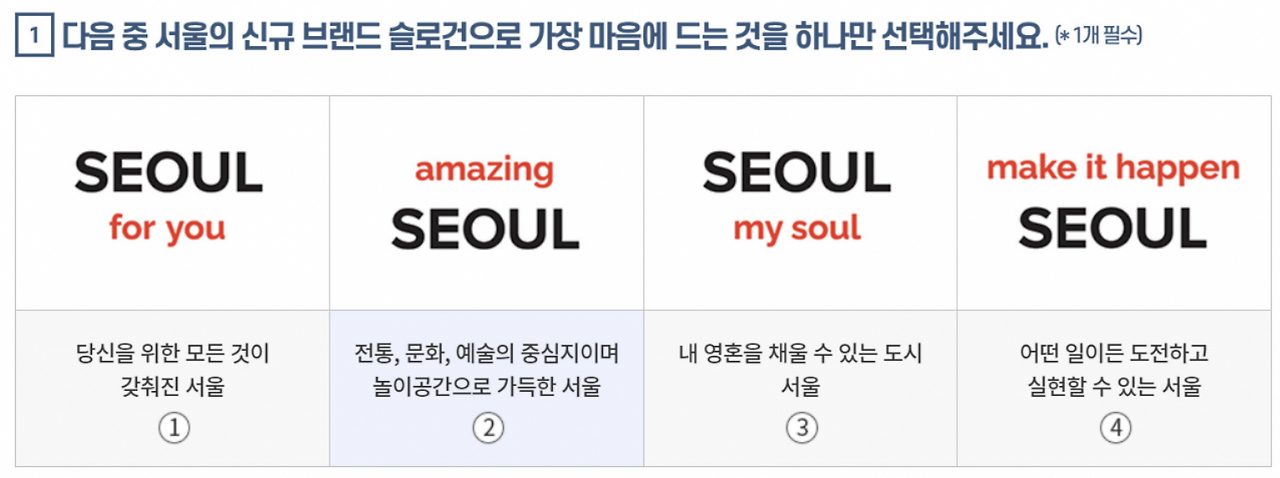Select circled number ① for SEOUL for you

174,428
